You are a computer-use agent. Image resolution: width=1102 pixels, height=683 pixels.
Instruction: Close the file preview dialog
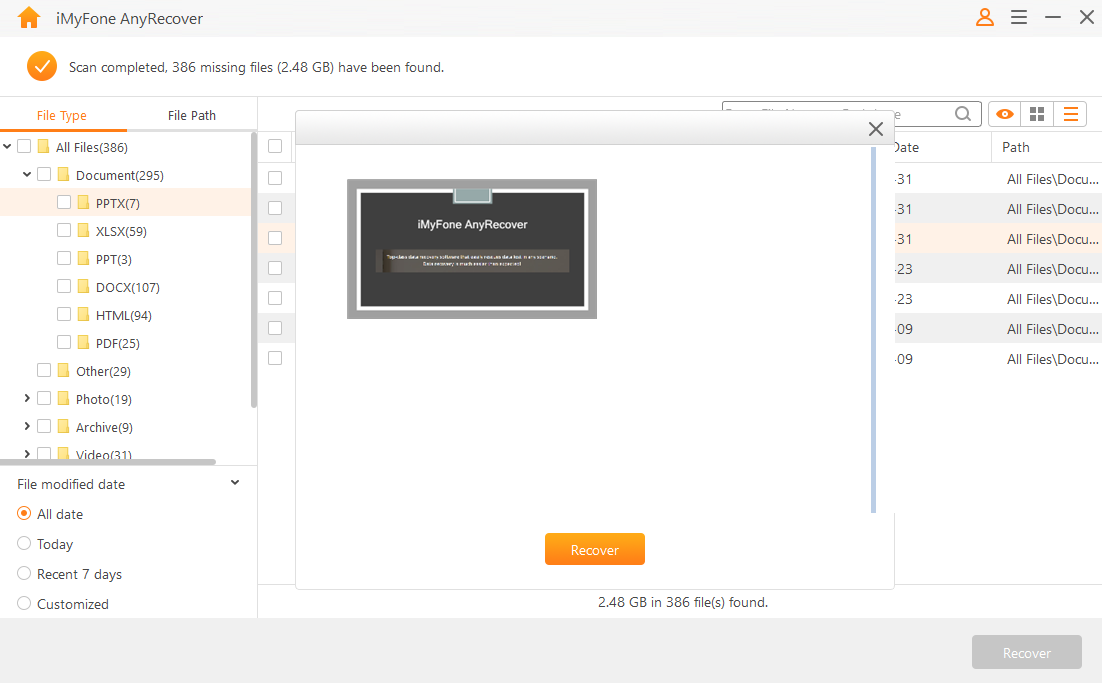click(875, 129)
